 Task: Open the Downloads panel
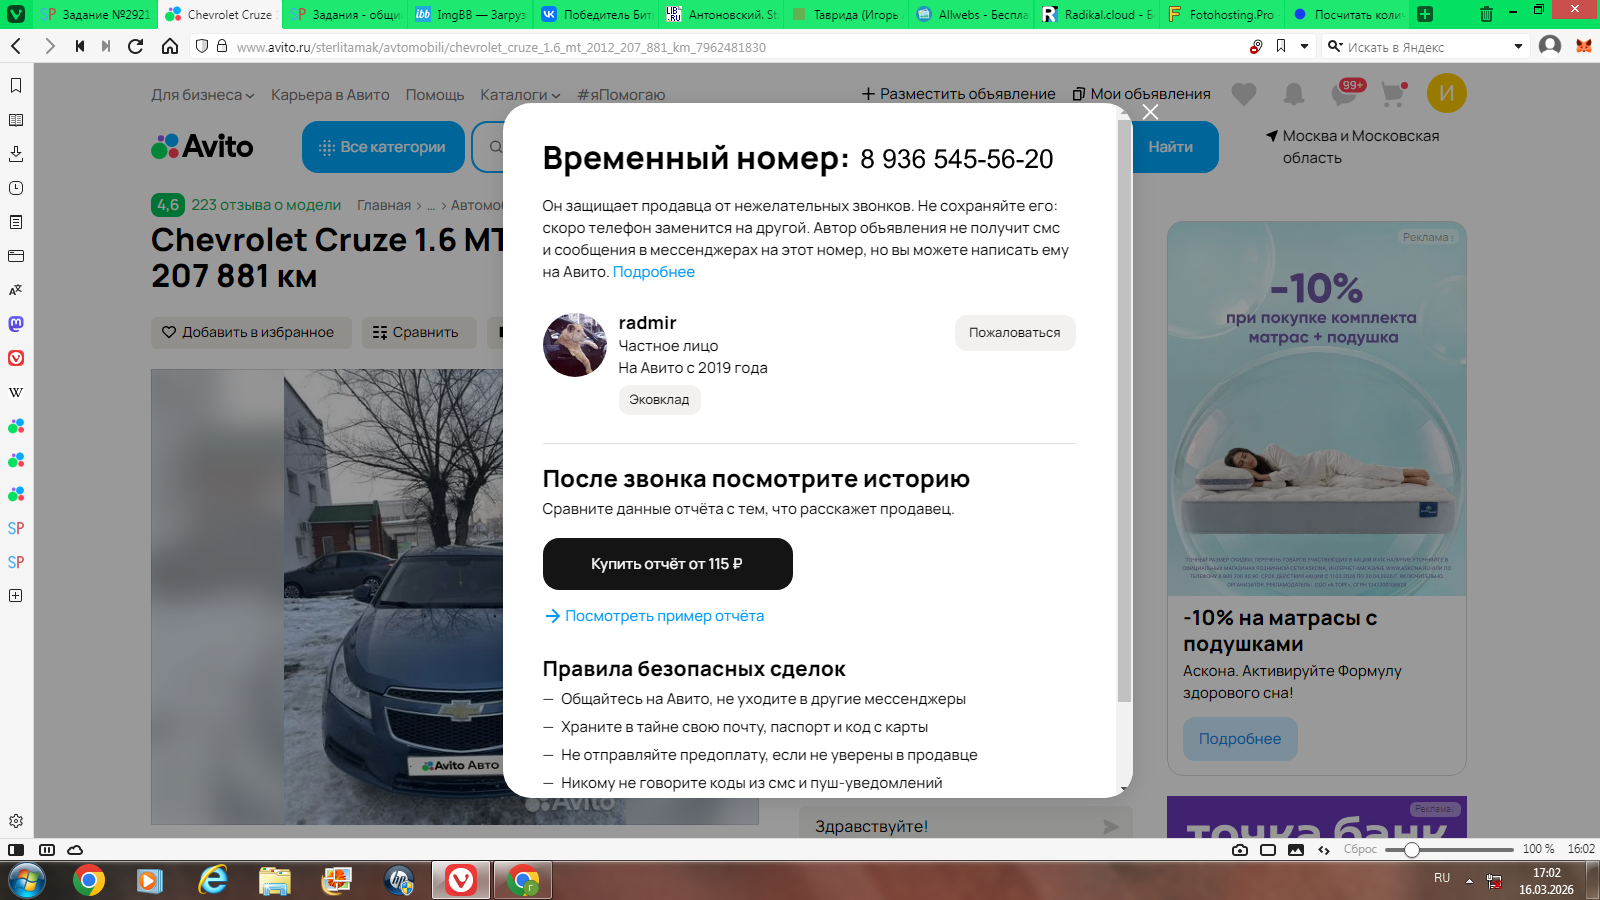pos(16,154)
